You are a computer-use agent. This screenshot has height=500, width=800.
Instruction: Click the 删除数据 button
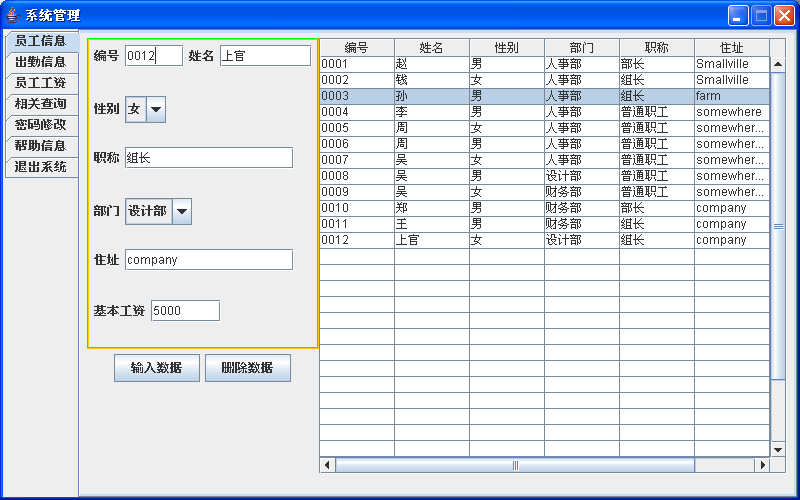click(x=248, y=368)
